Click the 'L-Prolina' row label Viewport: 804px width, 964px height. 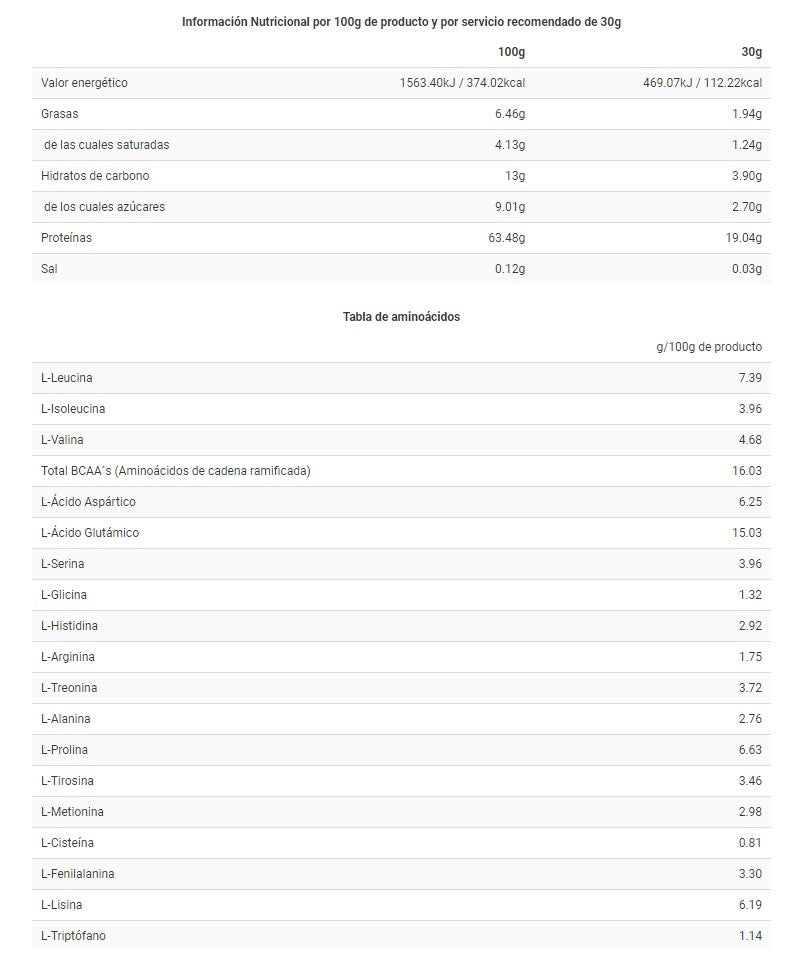[66, 750]
